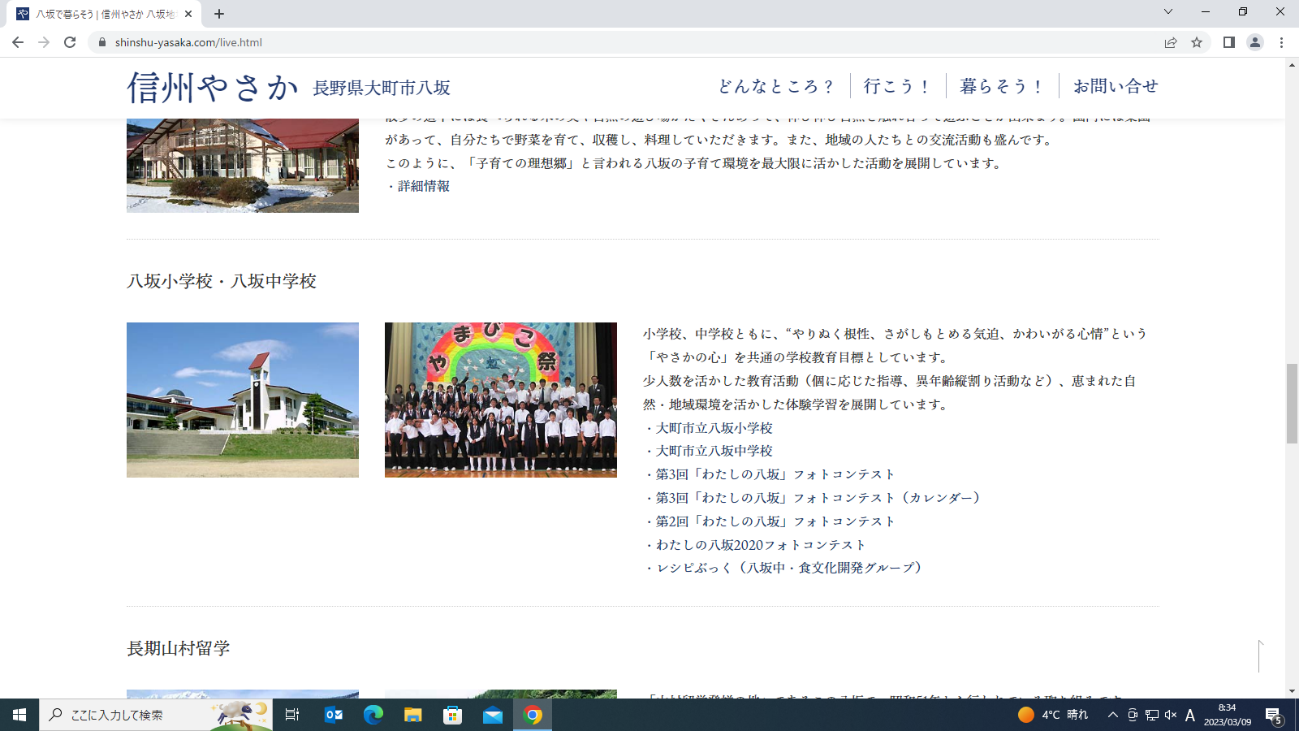Open the network icon in the tray
Screen dimensions: 1299x731
pyautogui.click(x=1152, y=715)
